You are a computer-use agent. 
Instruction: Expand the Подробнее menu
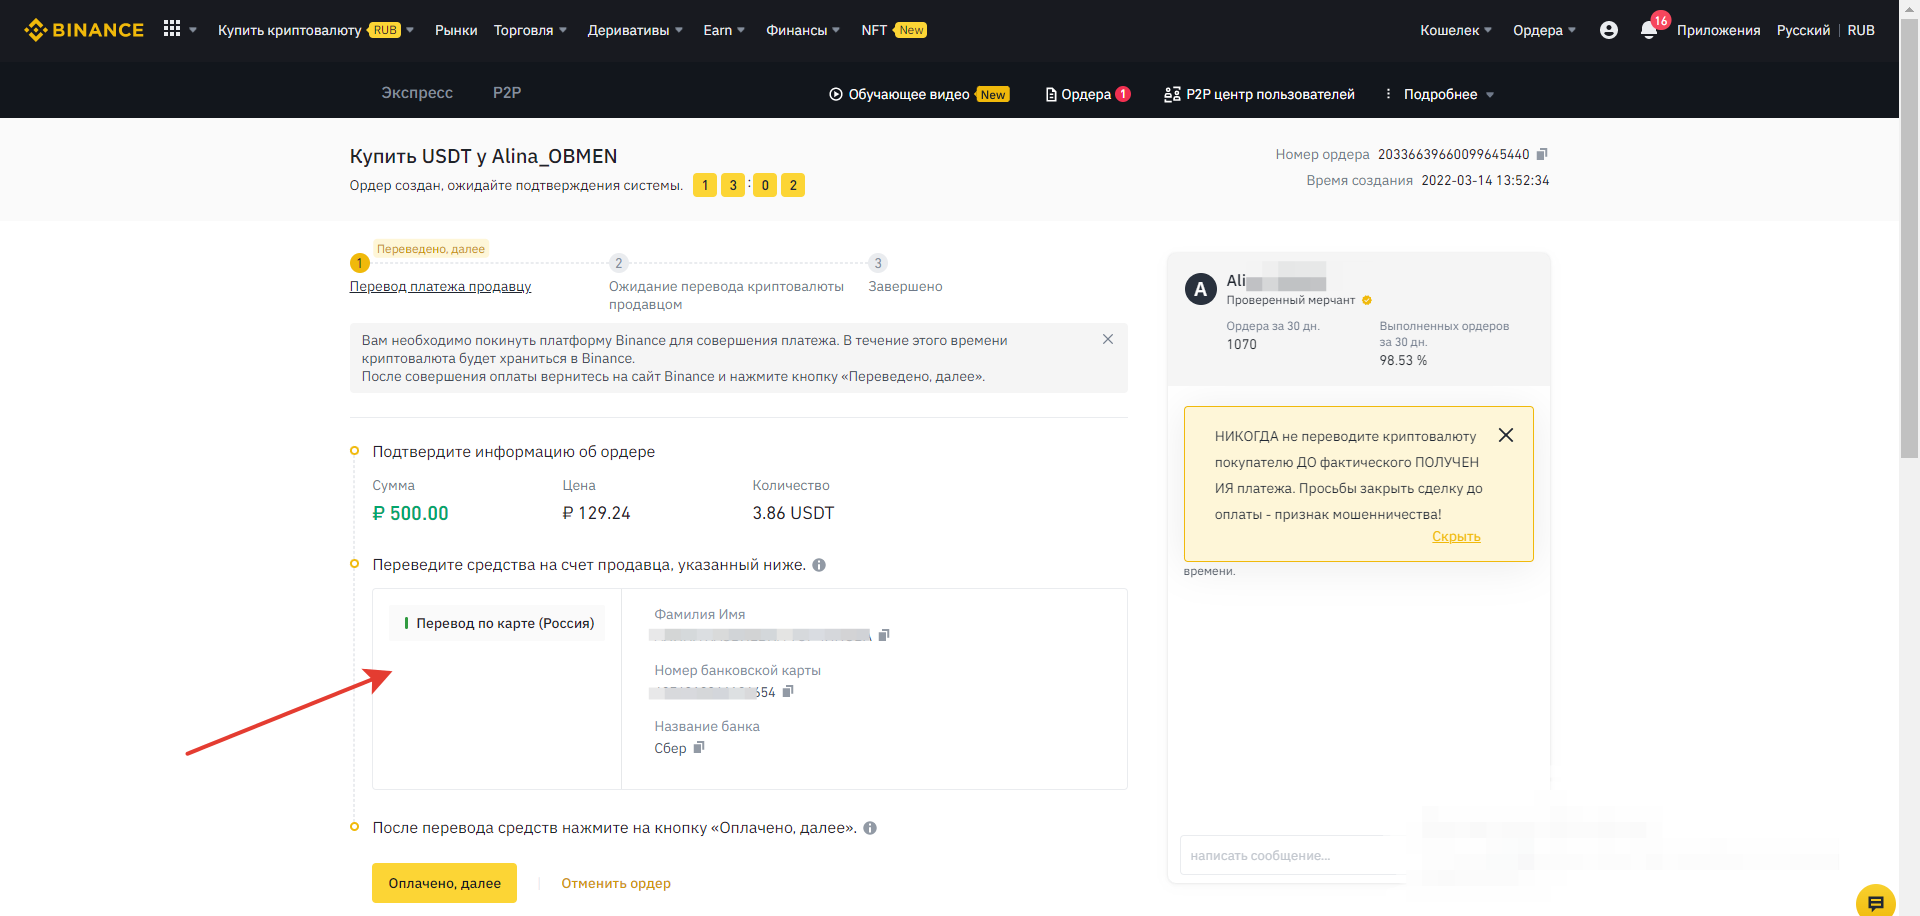click(1448, 94)
